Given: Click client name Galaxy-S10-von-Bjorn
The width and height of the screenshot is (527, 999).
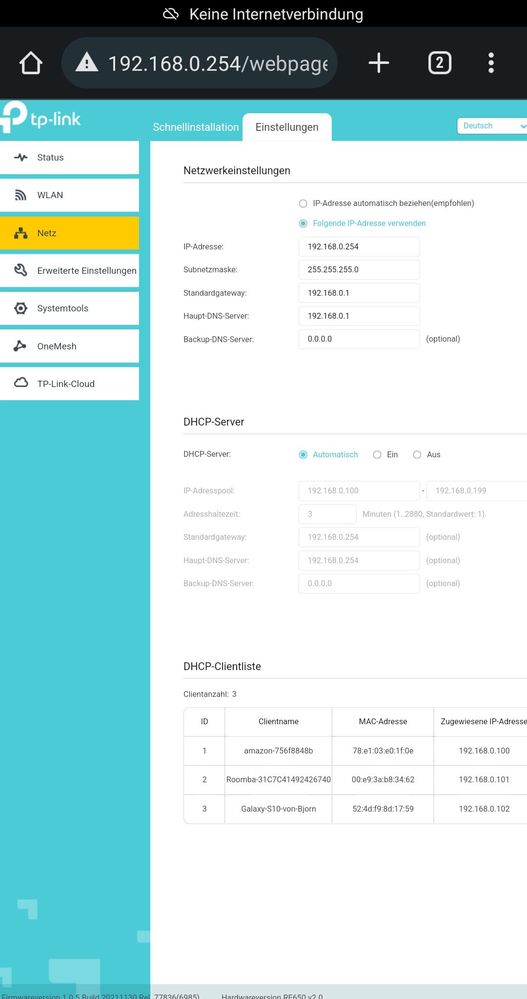Looking at the screenshot, I should pyautogui.click(x=278, y=809).
